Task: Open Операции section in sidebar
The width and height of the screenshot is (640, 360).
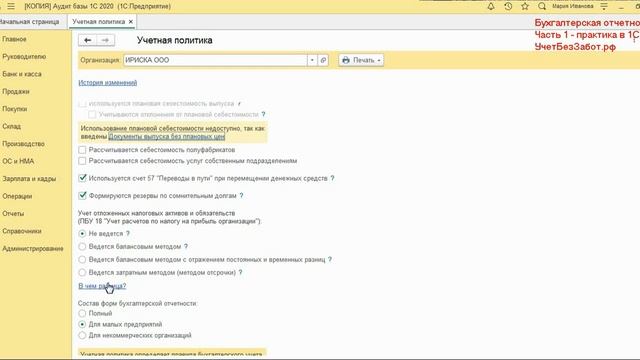Action: tap(17, 196)
